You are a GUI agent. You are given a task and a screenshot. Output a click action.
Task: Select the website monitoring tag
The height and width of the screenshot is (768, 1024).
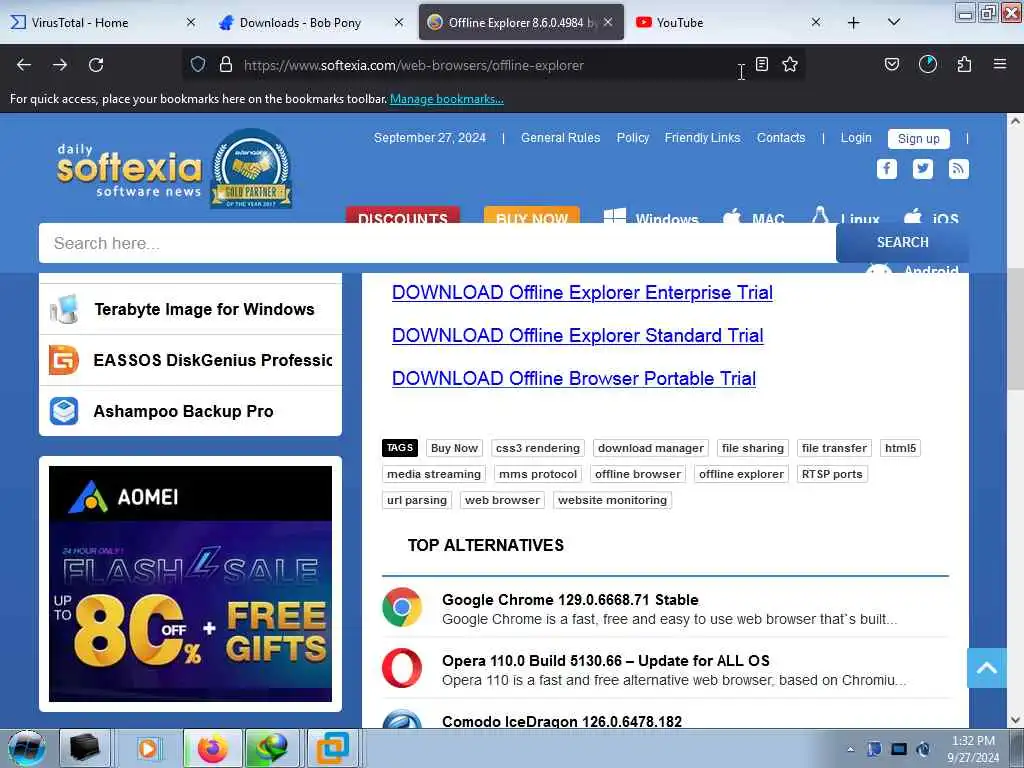pyautogui.click(x=613, y=500)
